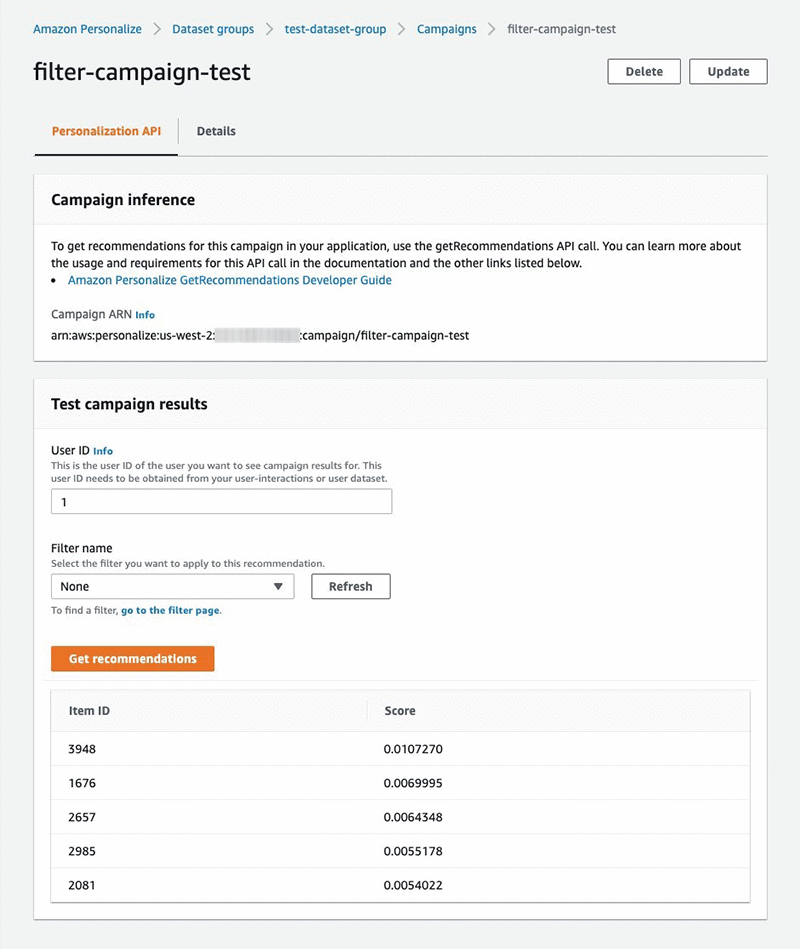Image resolution: width=800 pixels, height=949 pixels.
Task: Open the GetRecommendations Developer Guide link
Action: (230, 281)
